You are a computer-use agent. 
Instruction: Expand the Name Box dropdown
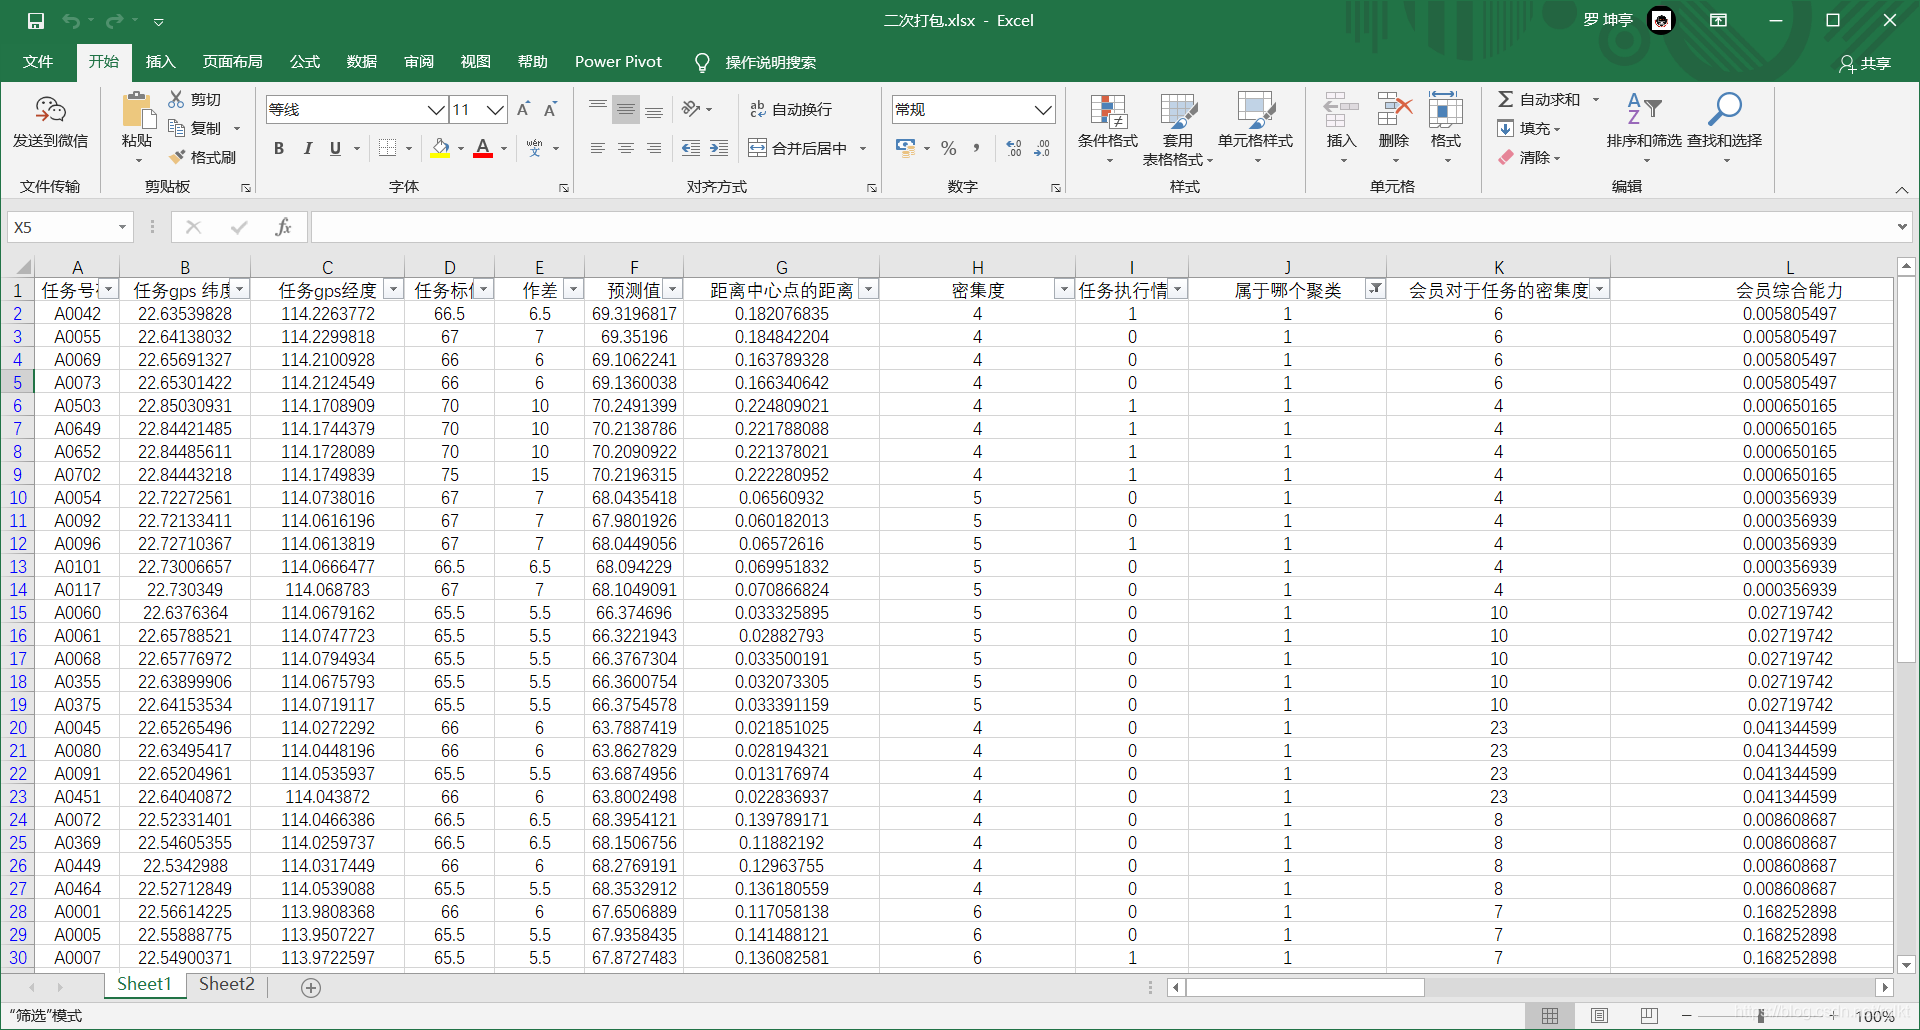tap(122, 227)
